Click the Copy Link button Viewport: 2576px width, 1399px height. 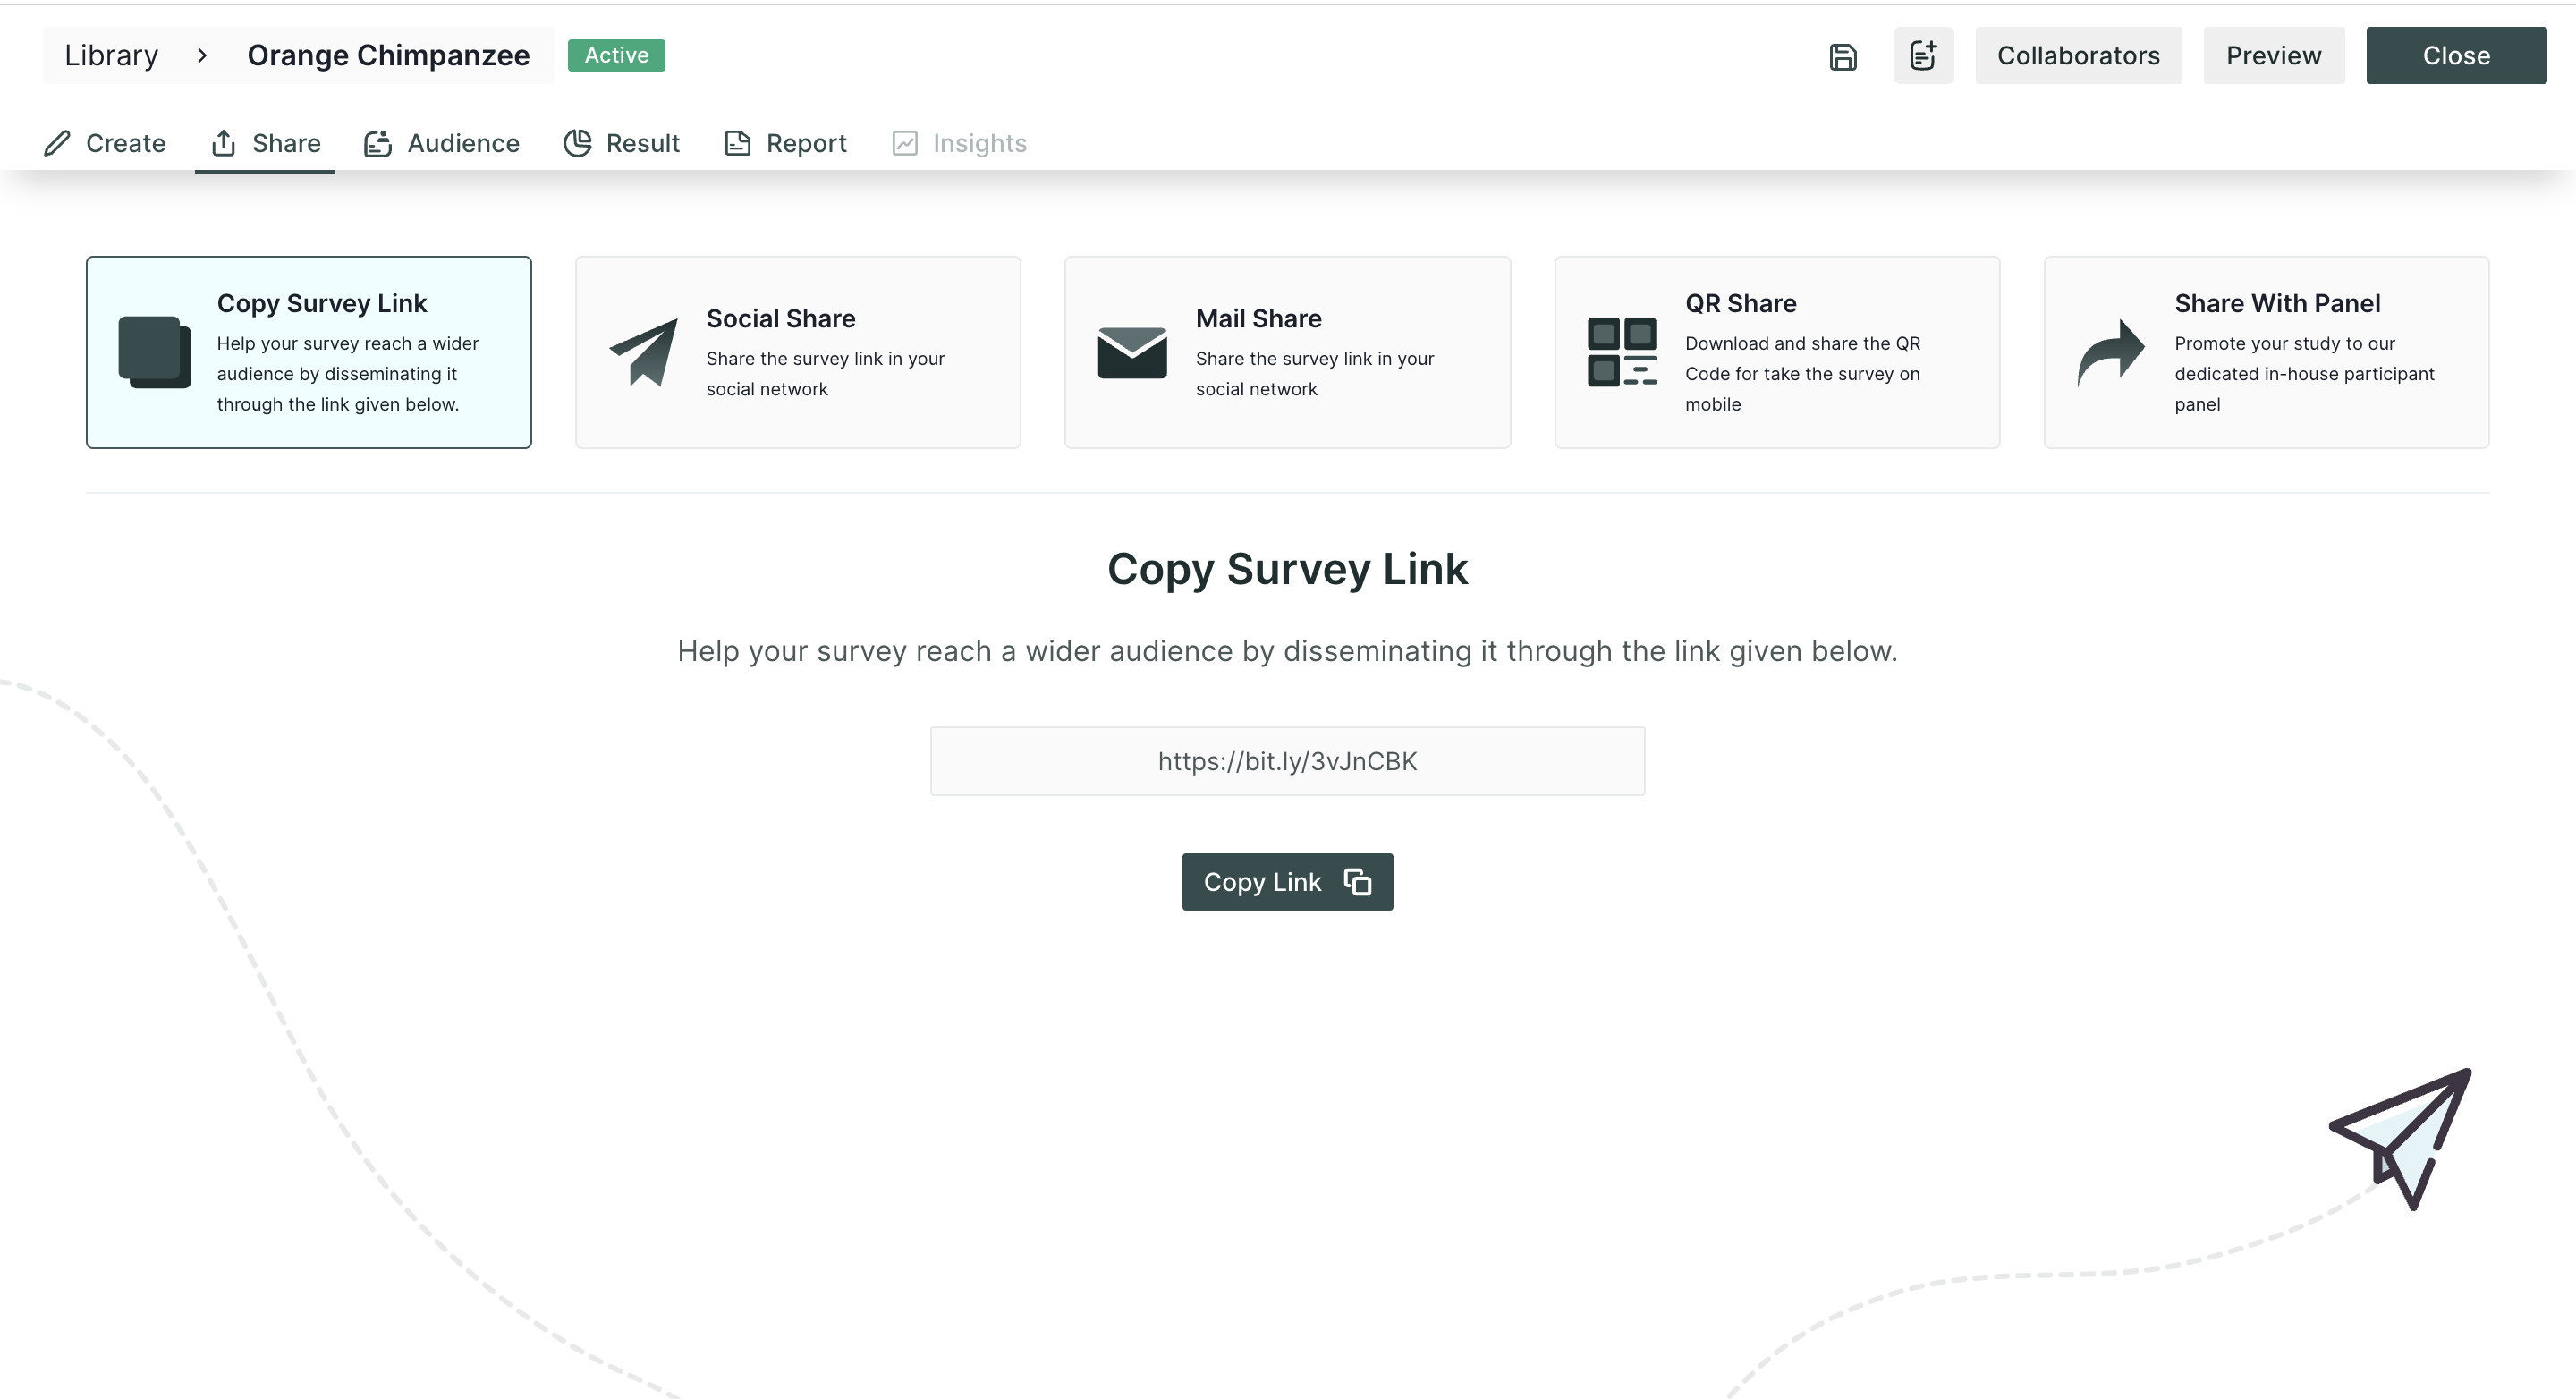tap(1287, 882)
